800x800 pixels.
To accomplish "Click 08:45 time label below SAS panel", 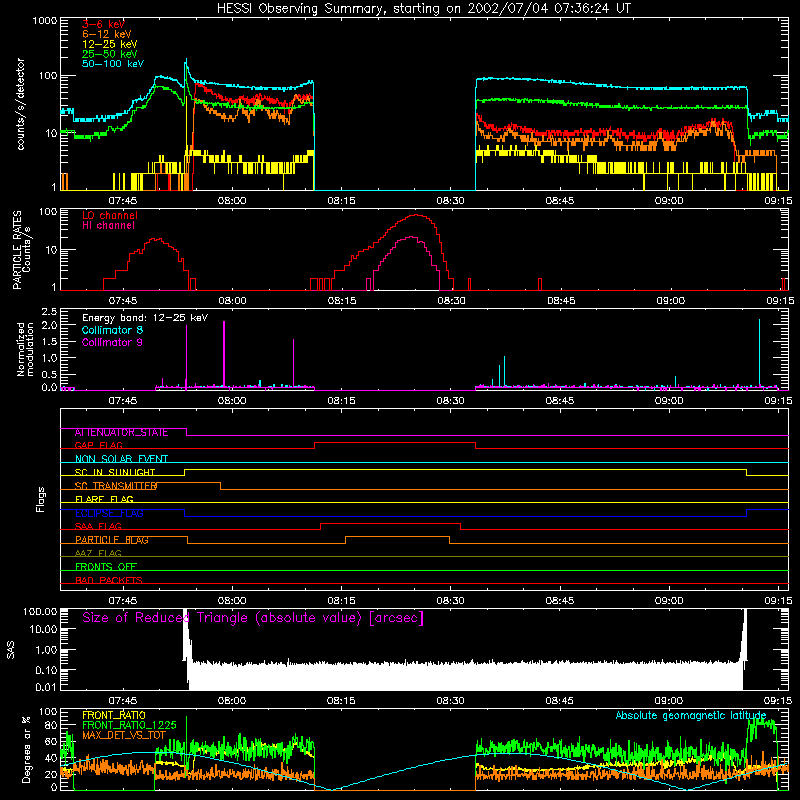I will pos(560,701).
